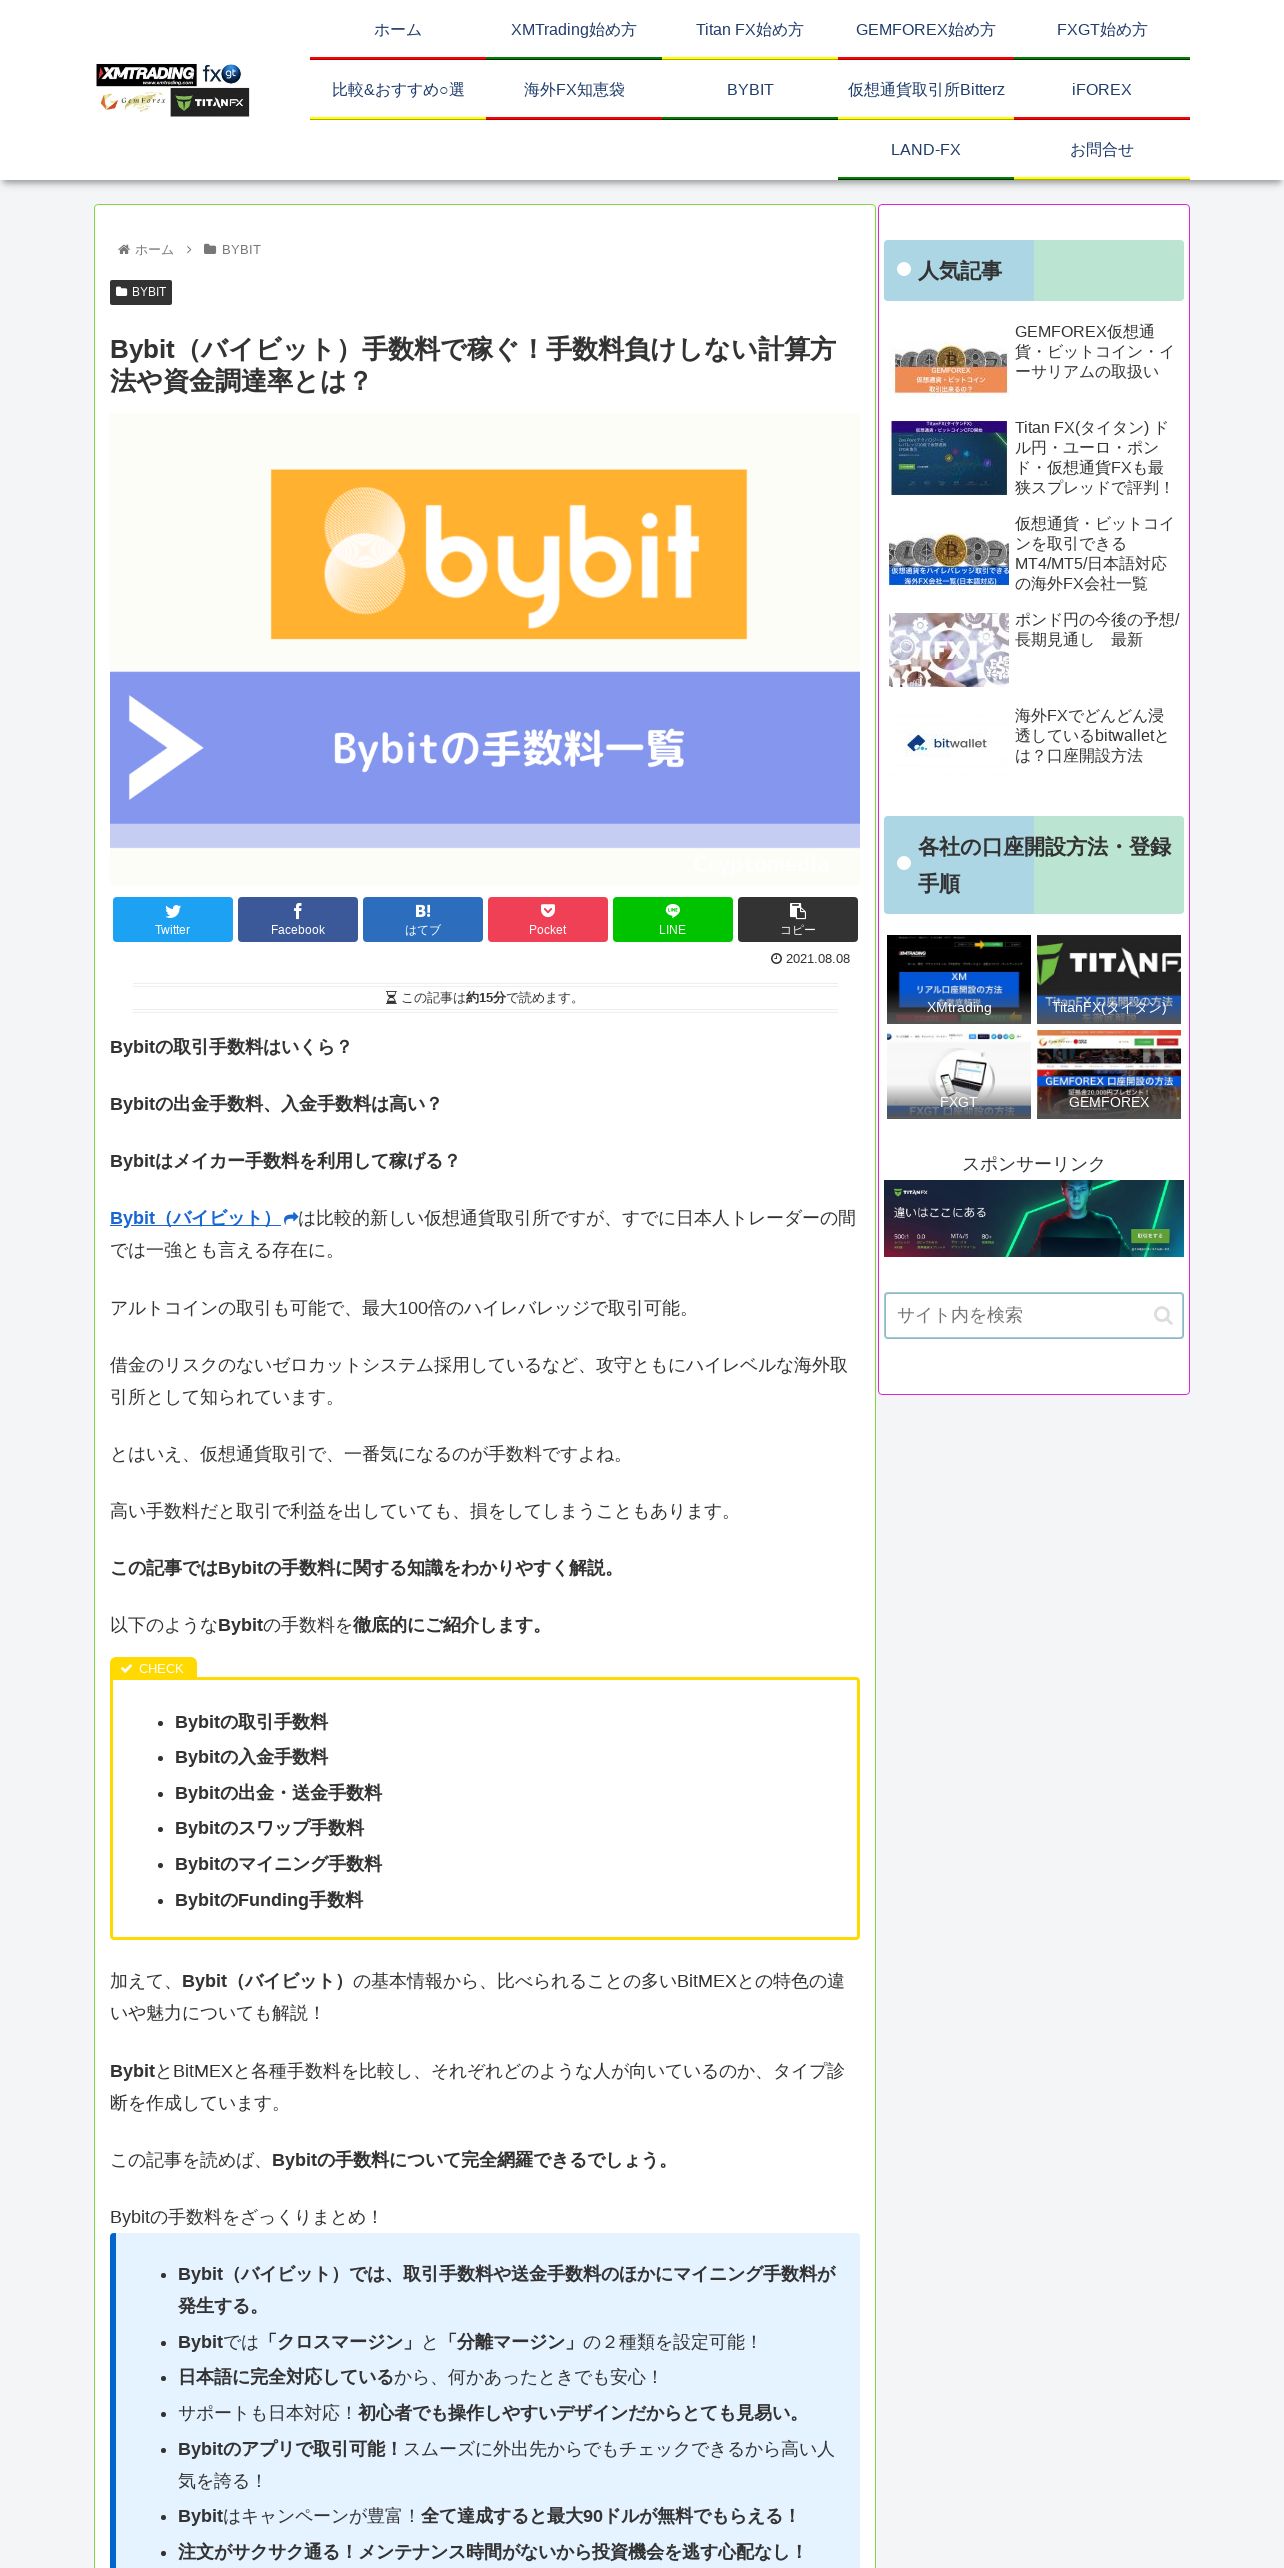
Task: Click the Bybitの取引手数料 list item
Action: point(251,1722)
